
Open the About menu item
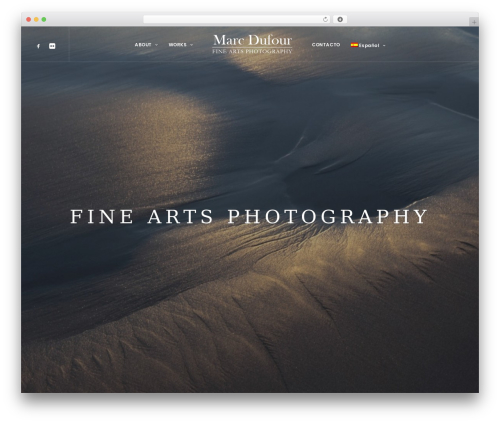pyautogui.click(x=143, y=45)
